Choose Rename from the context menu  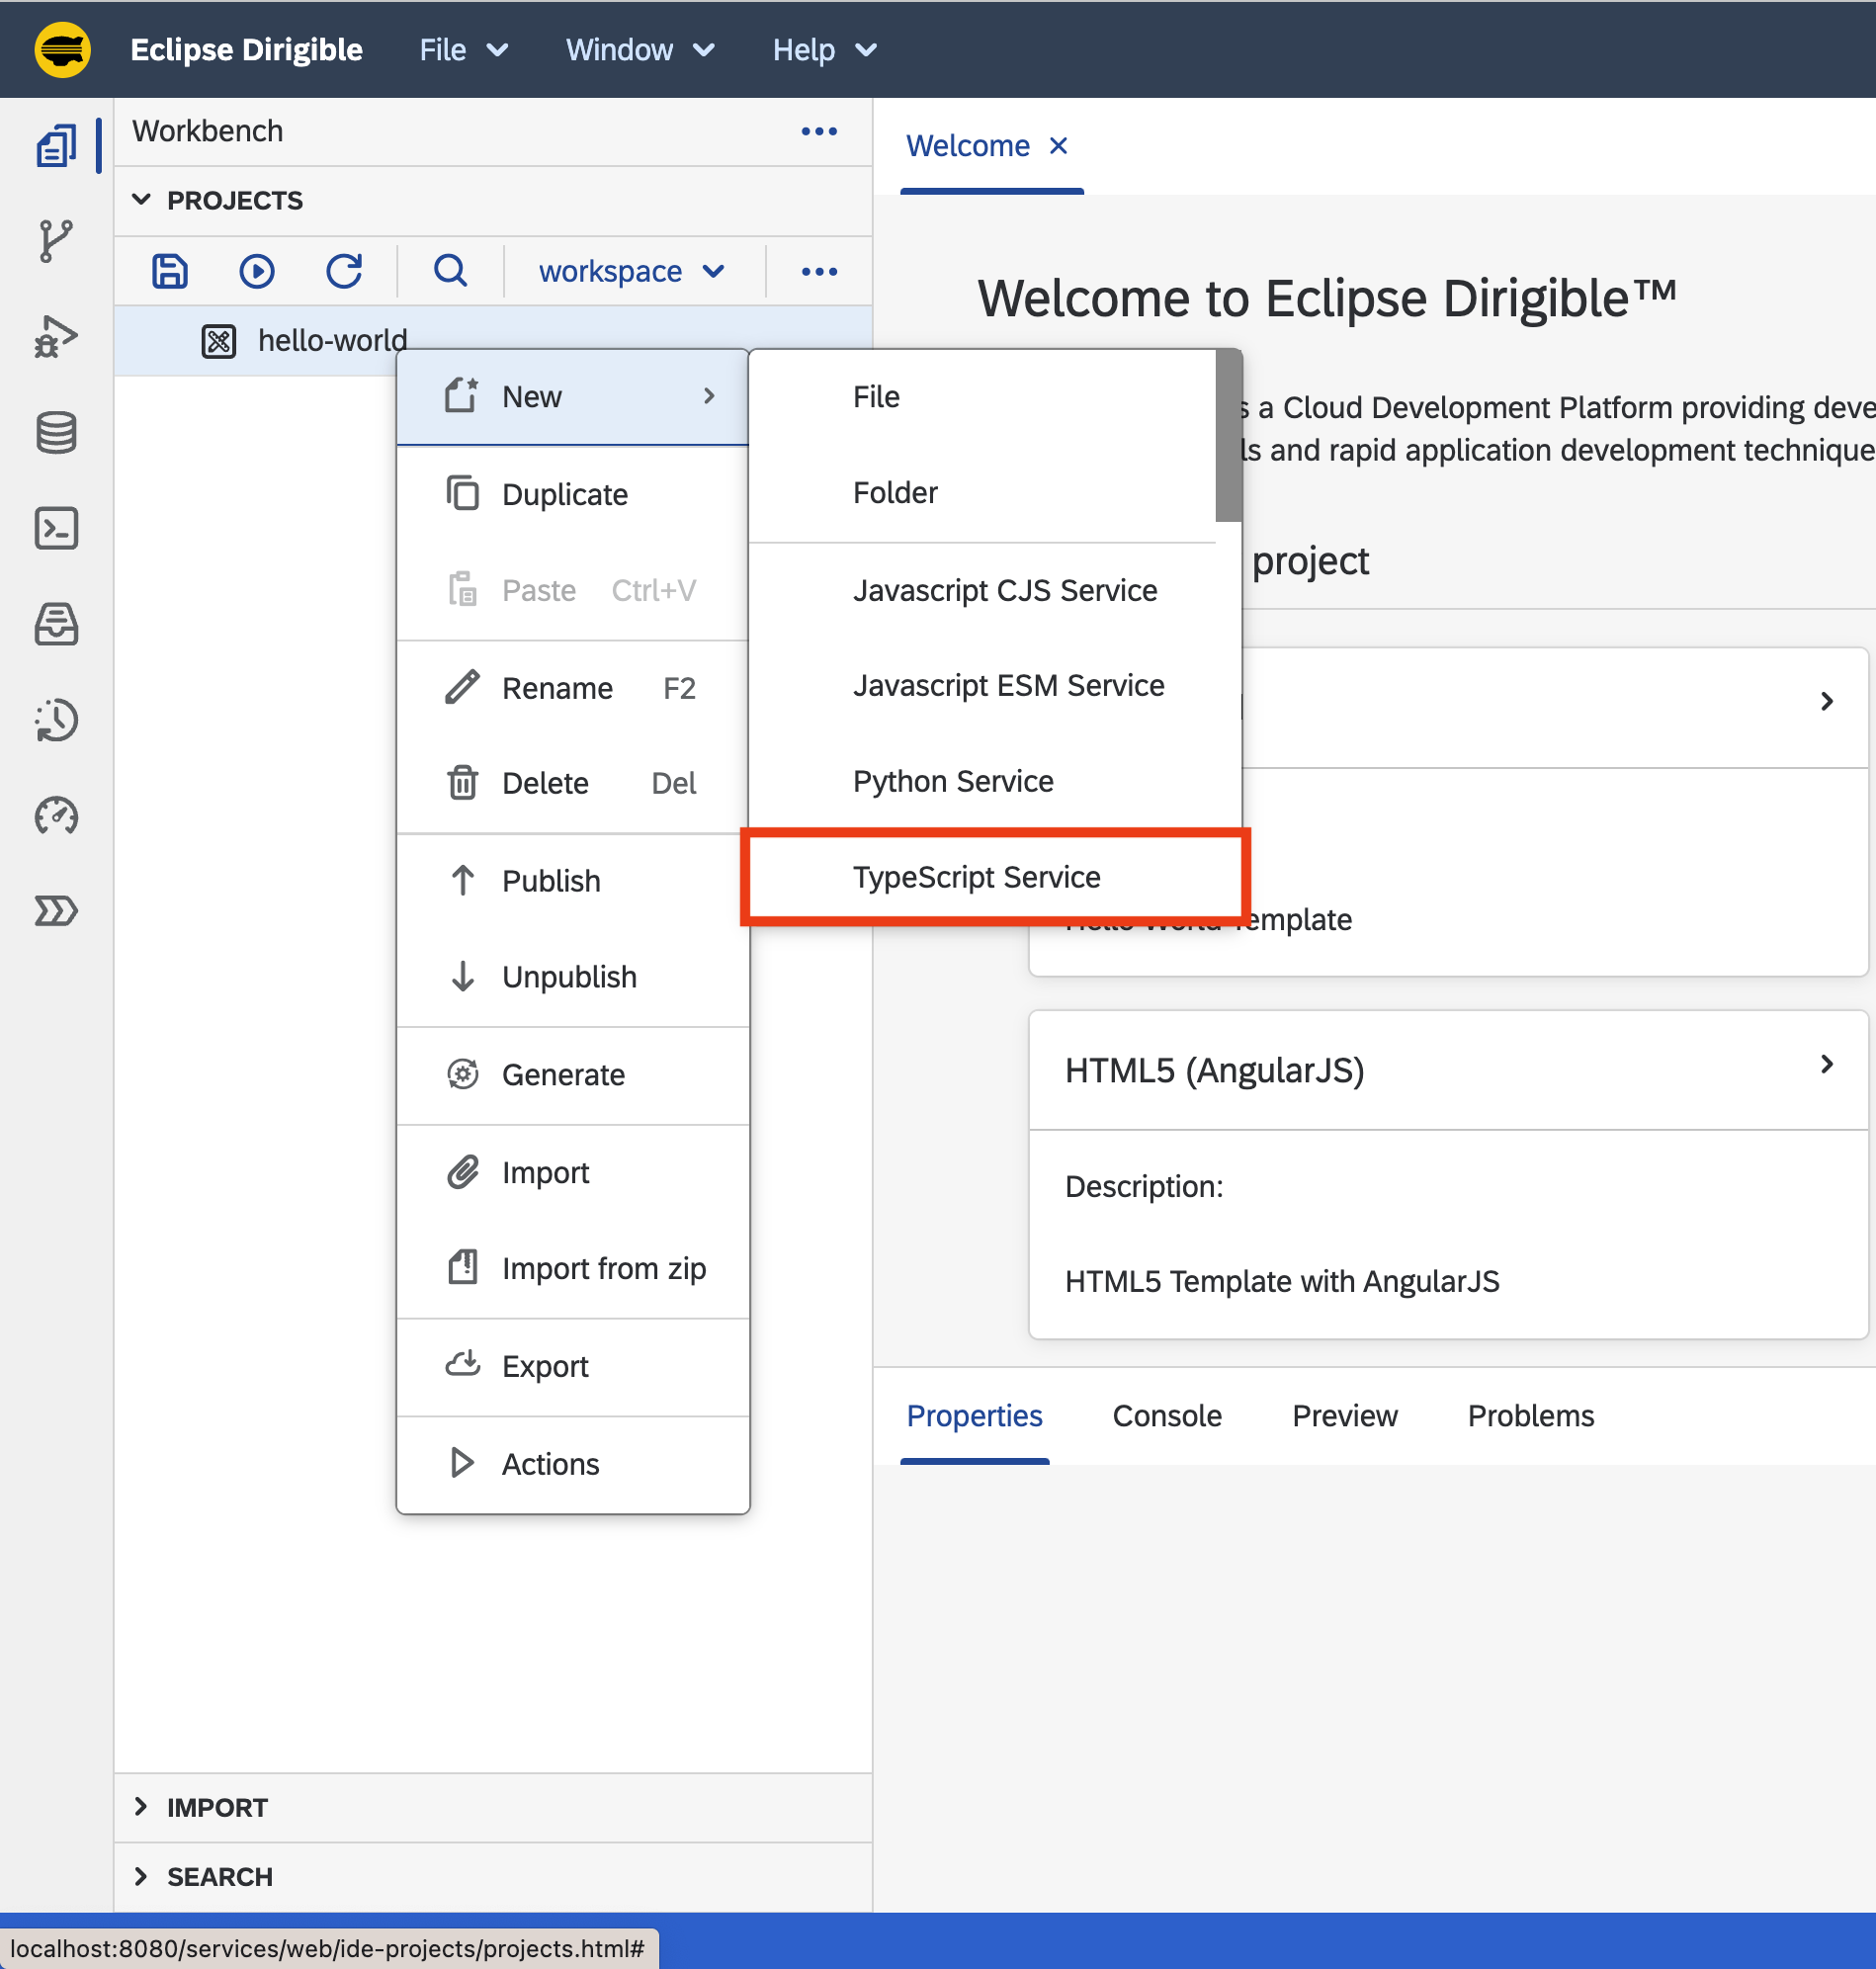pos(573,688)
